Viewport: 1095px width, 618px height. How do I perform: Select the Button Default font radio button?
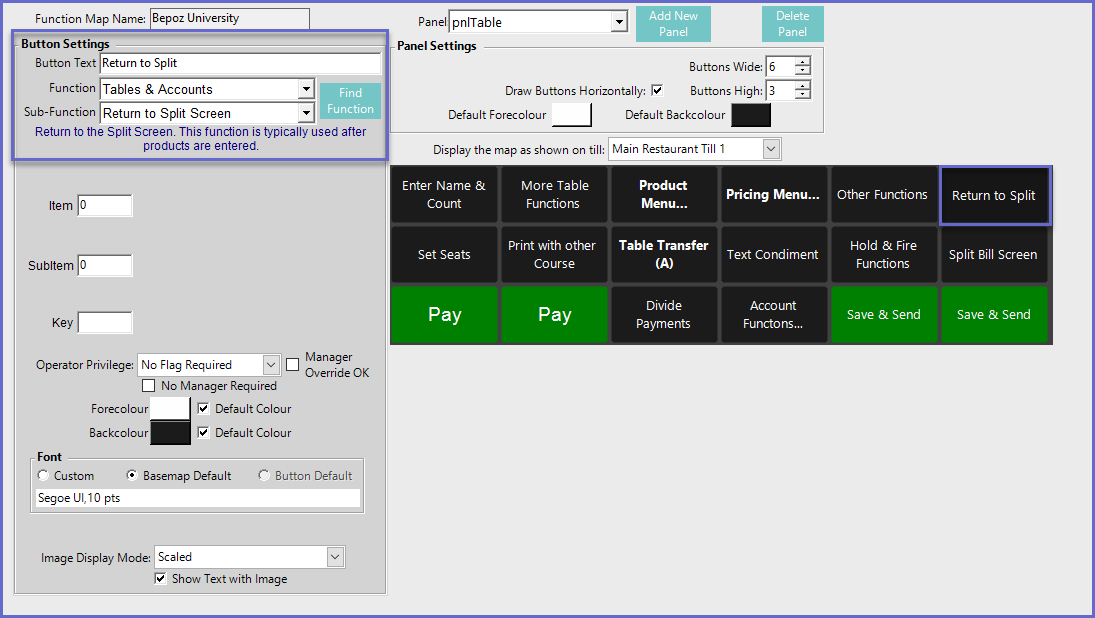(x=264, y=476)
